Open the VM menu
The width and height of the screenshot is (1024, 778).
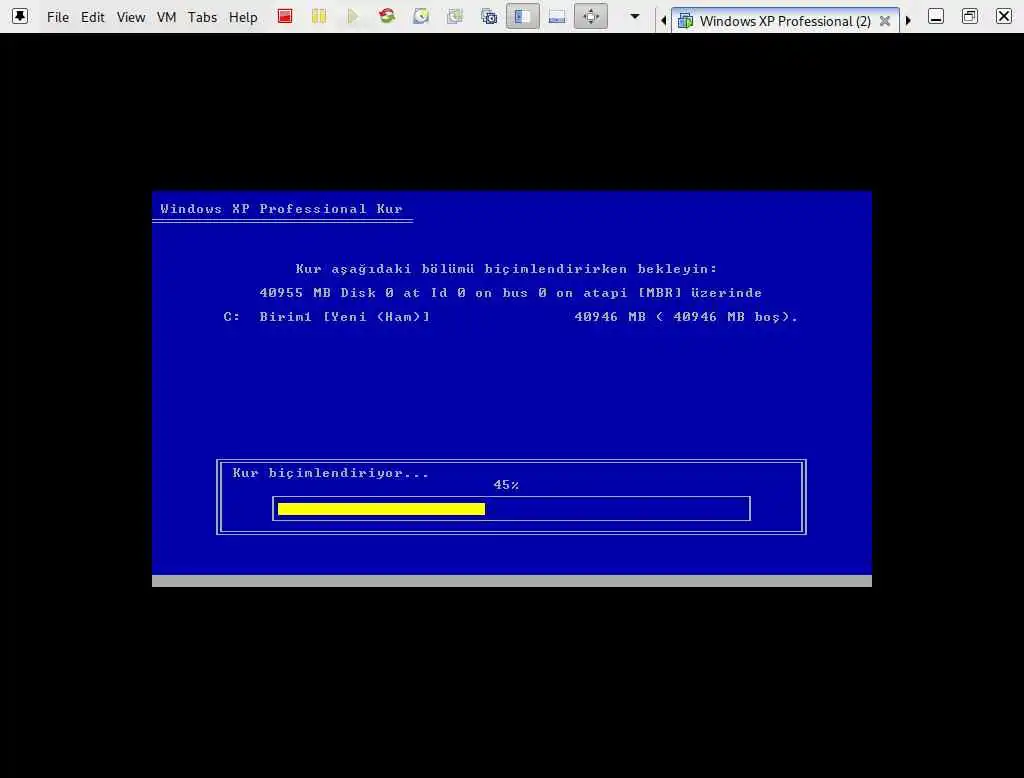point(167,17)
